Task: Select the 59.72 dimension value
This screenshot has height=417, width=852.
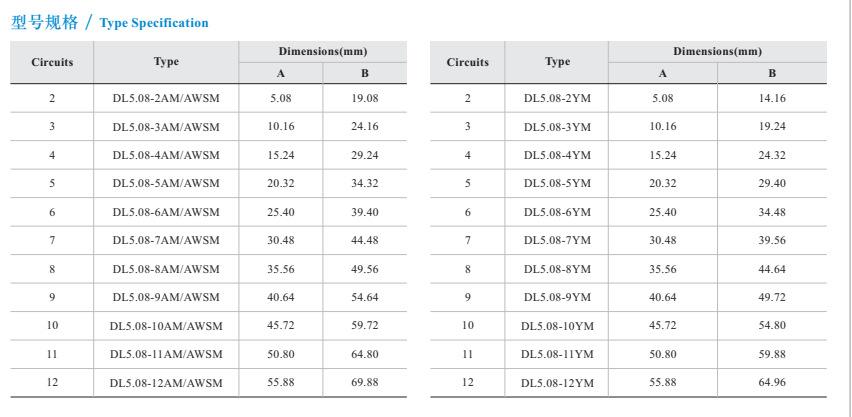Action: click(x=365, y=326)
